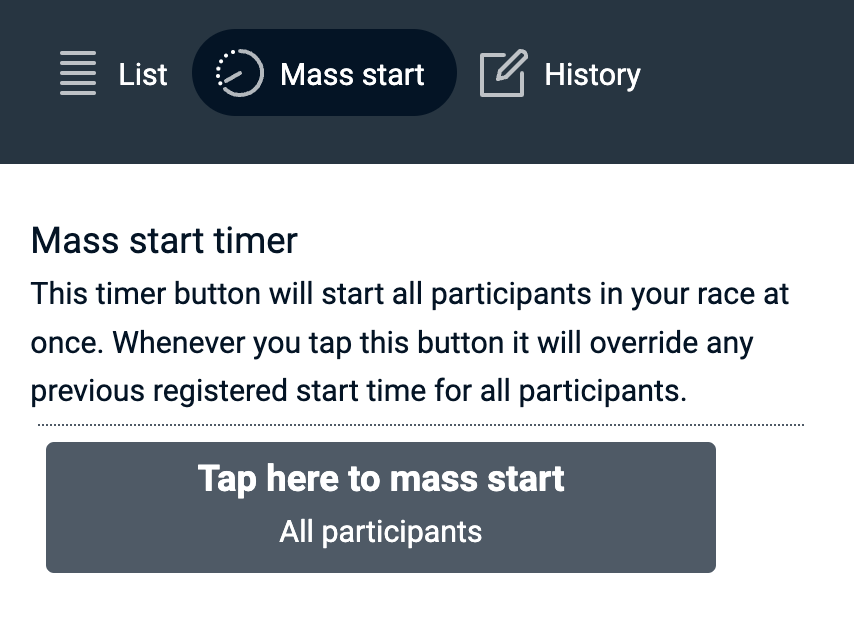Viewport: 854px width, 628px height.
Task: Click the "All participants" subtitle on the button
Action: pyautogui.click(x=381, y=532)
